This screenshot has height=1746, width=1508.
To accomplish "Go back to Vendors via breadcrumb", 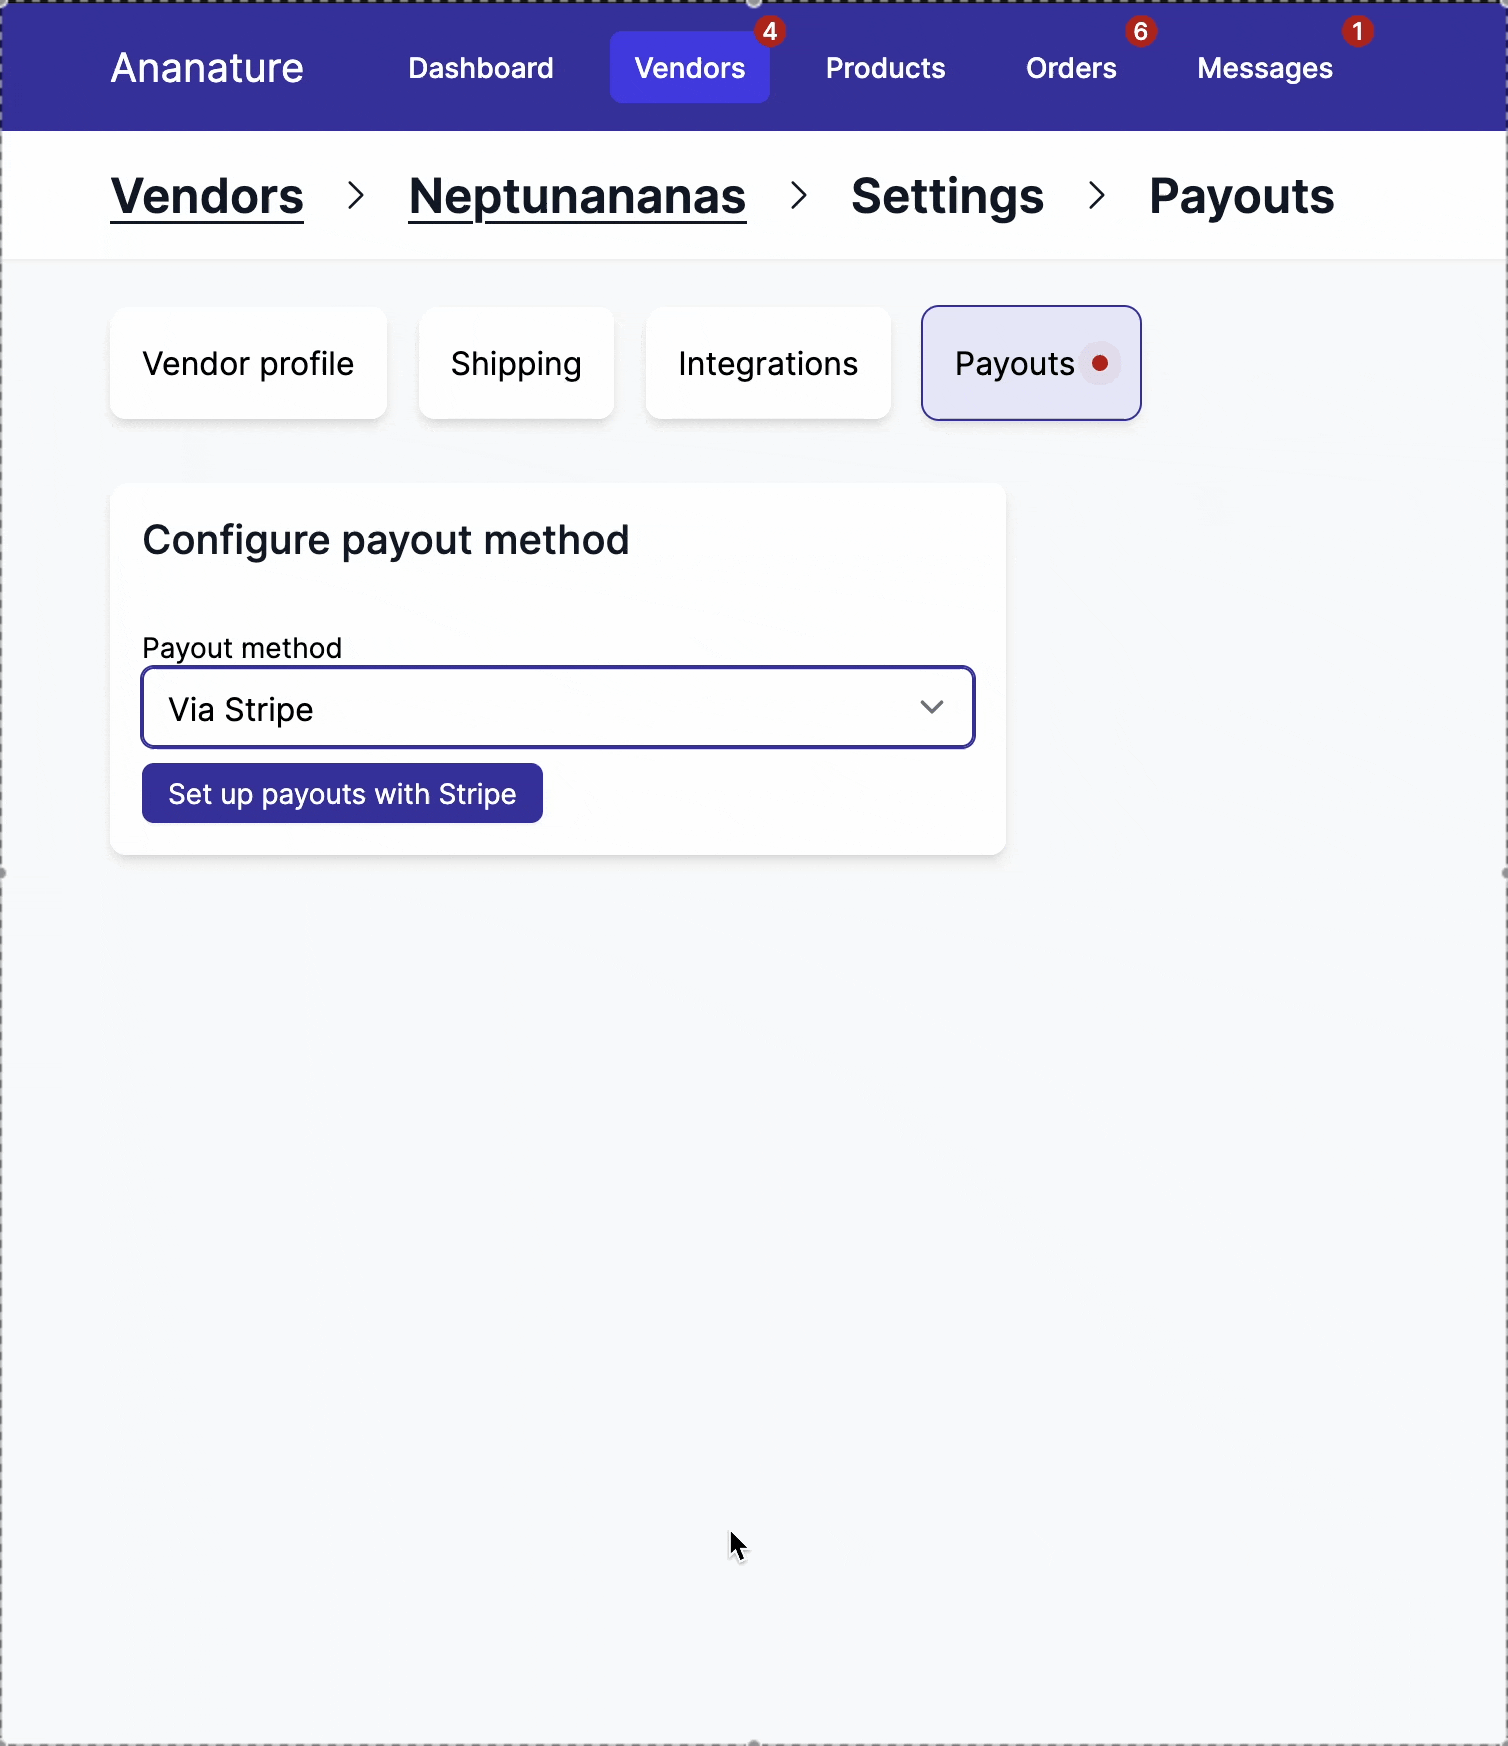I will [207, 196].
